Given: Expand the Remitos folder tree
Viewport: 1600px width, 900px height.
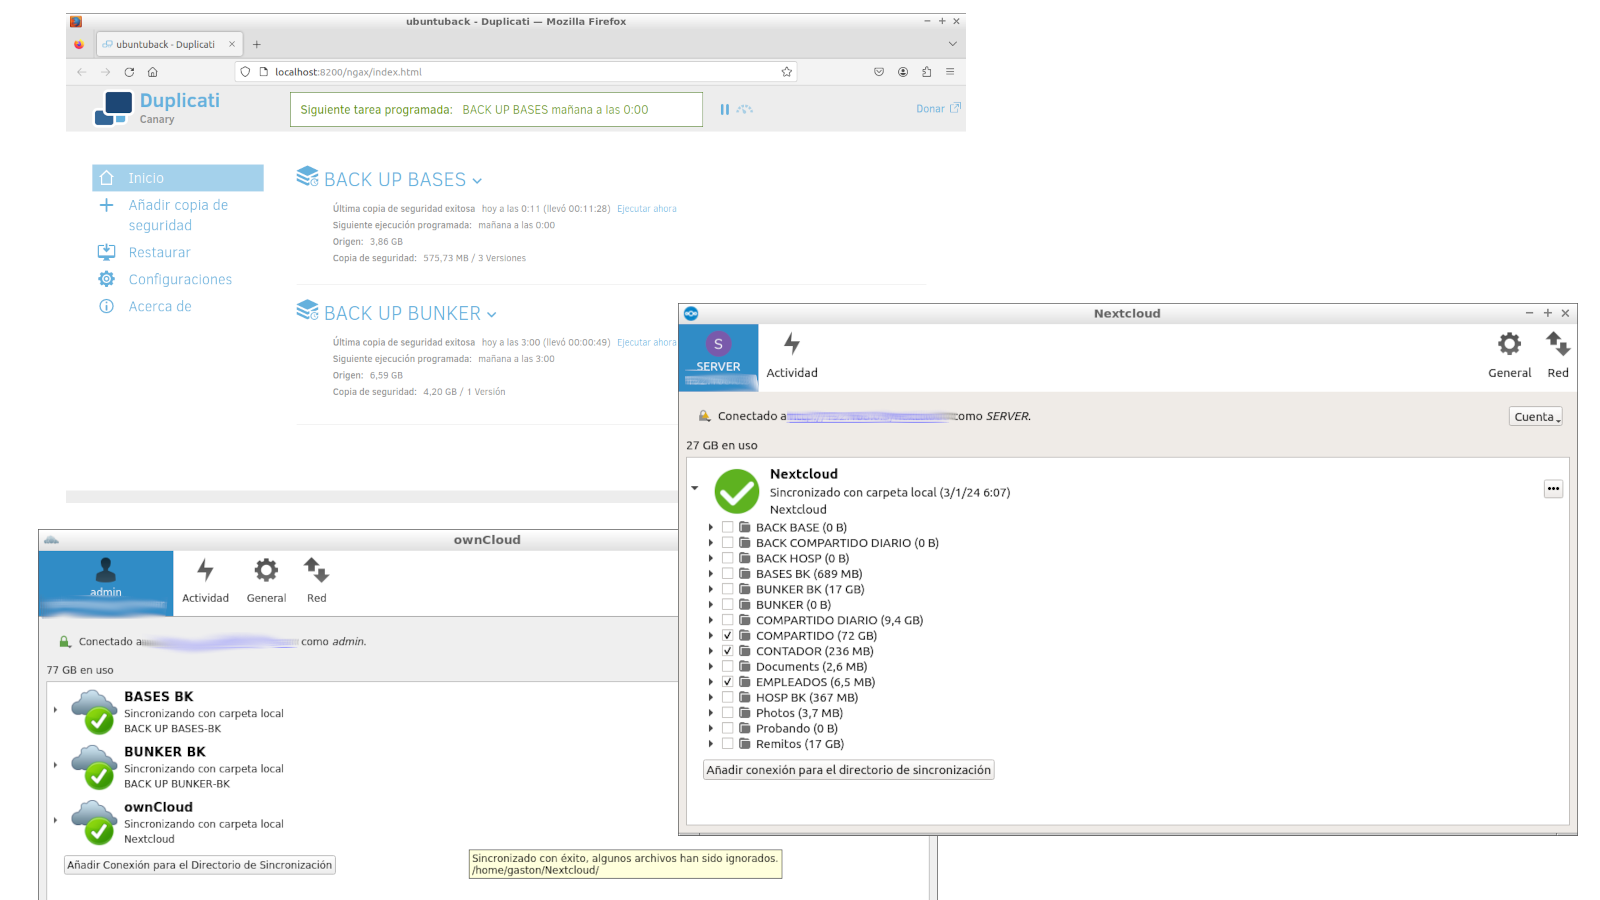Looking at the screenshot, I should (711, 744).
